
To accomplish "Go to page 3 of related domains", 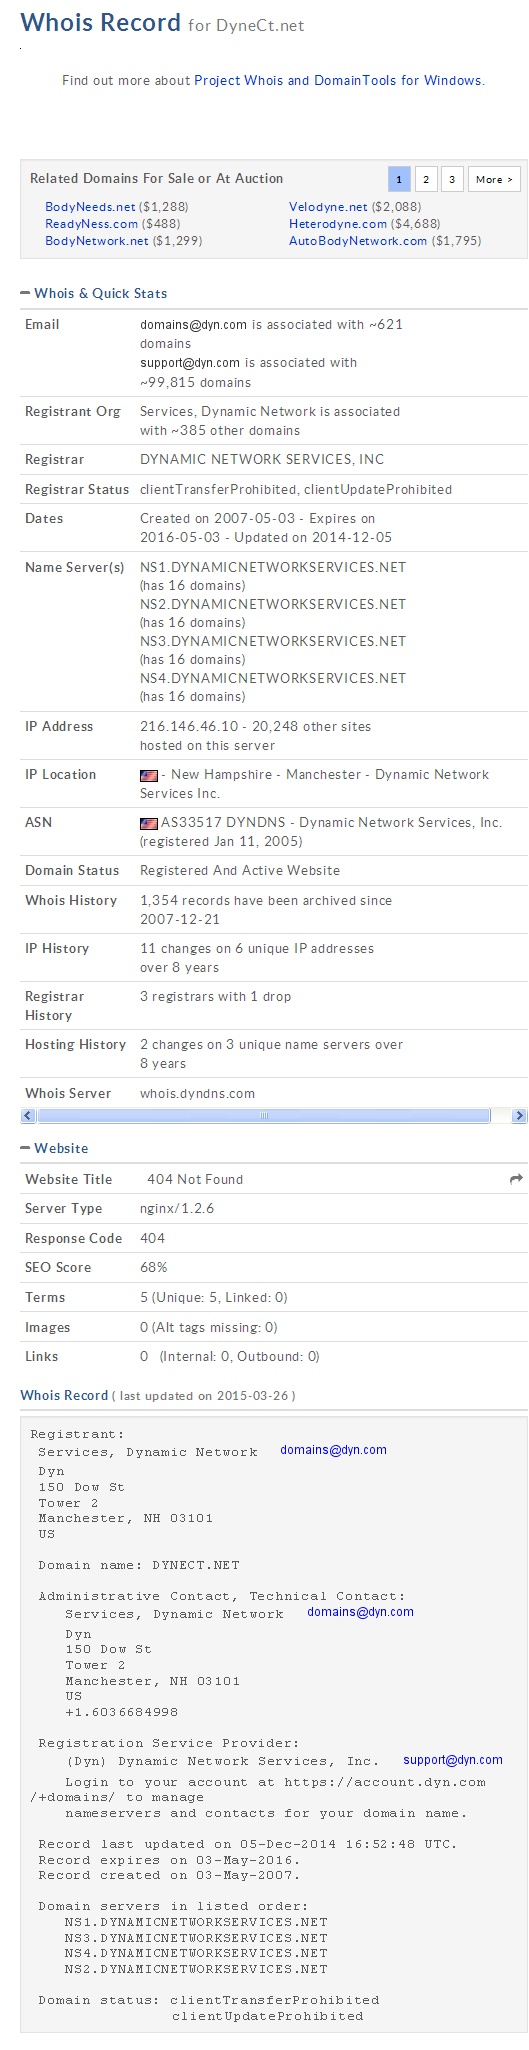I will [451, 179].
